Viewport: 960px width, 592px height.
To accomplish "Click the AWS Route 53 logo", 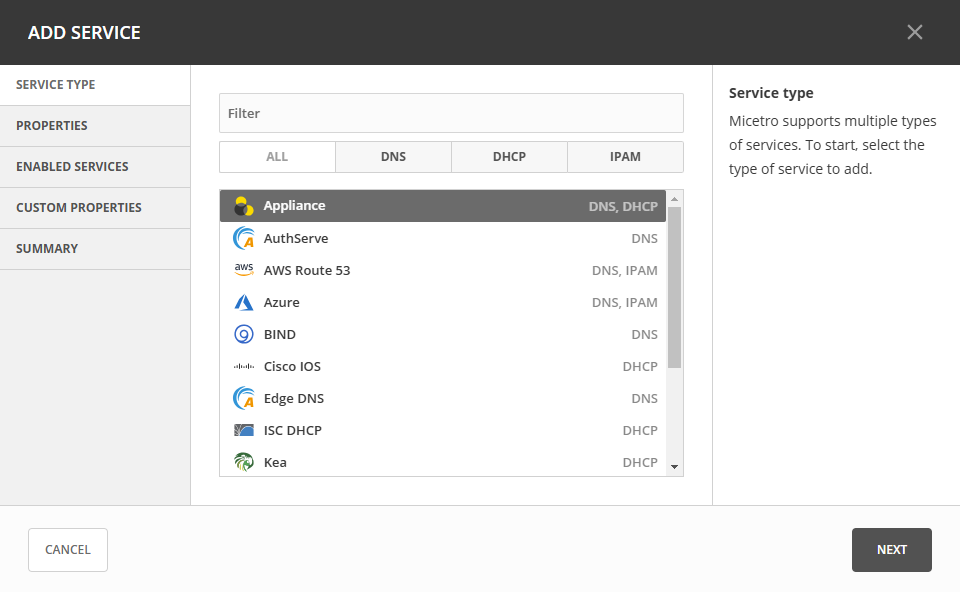I will tap(243, 270).
